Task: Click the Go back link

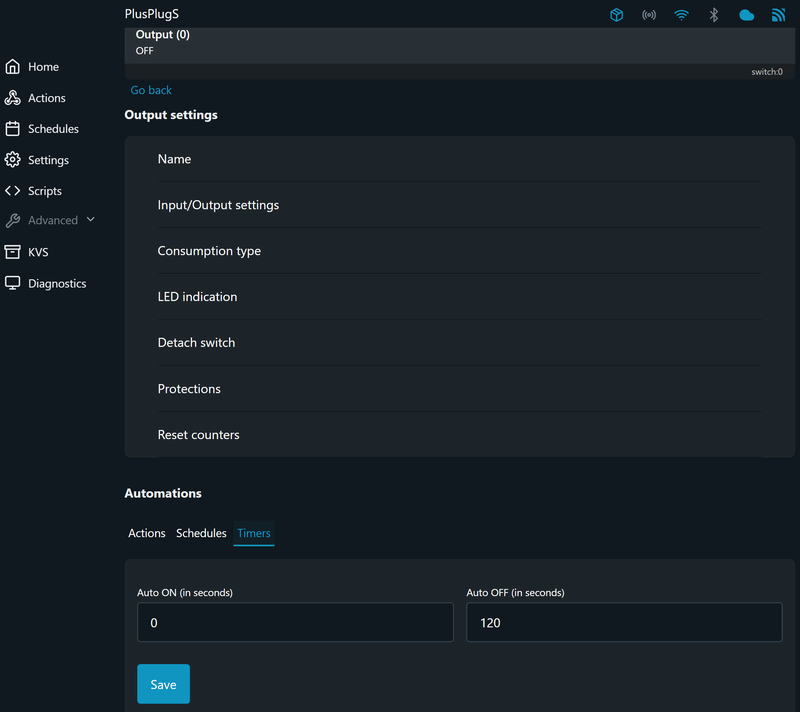Action: [x=151, y=90]
